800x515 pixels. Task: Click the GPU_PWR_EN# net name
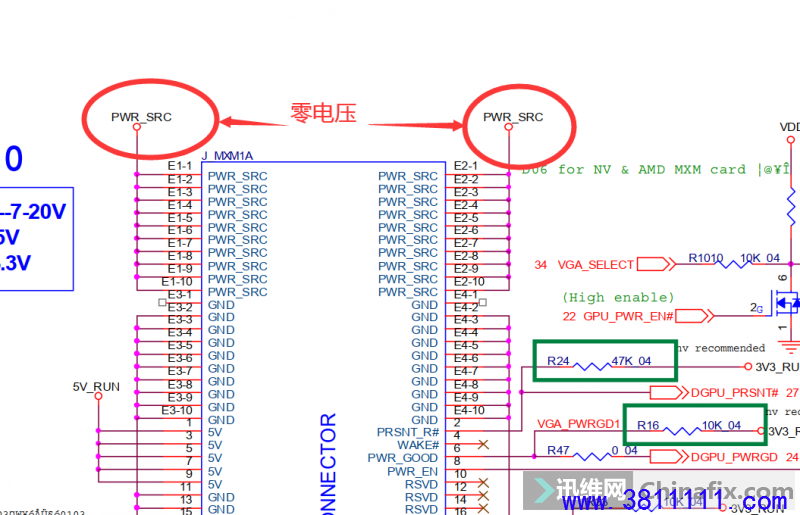[628, 316]
